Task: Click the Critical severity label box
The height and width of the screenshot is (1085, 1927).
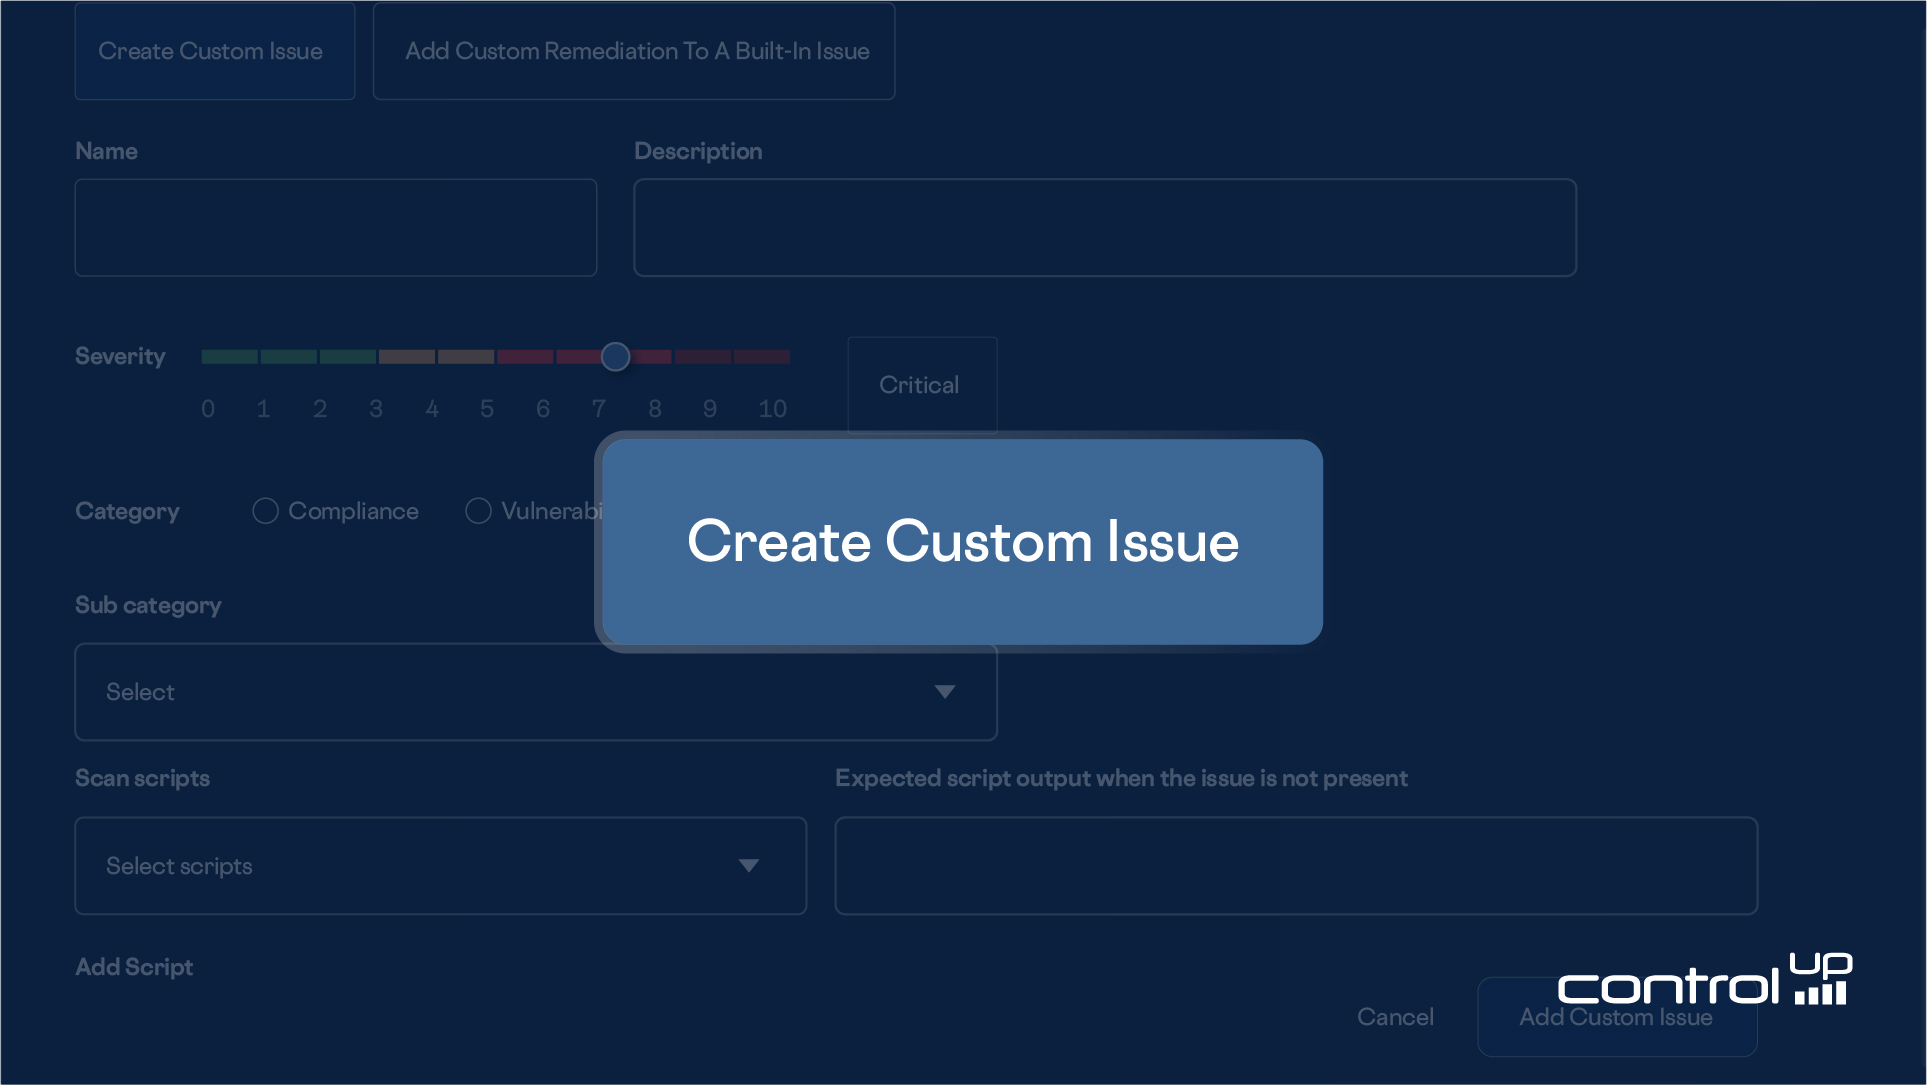Action: [921, 385]
